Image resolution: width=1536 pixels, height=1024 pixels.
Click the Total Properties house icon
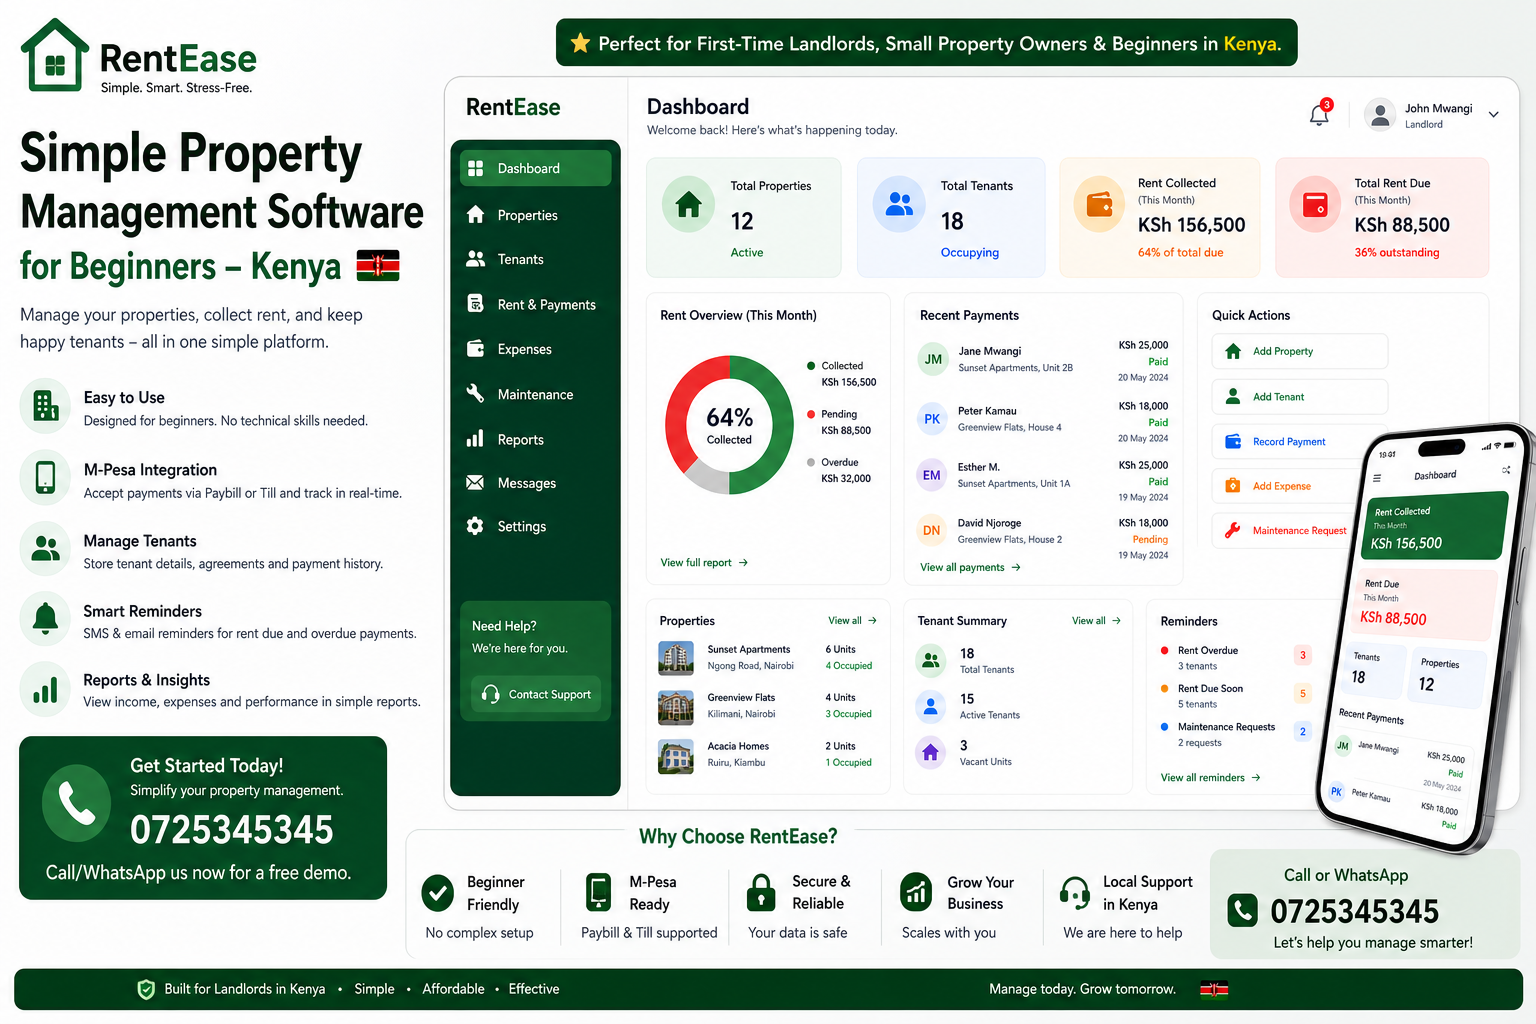coord(689,204)
